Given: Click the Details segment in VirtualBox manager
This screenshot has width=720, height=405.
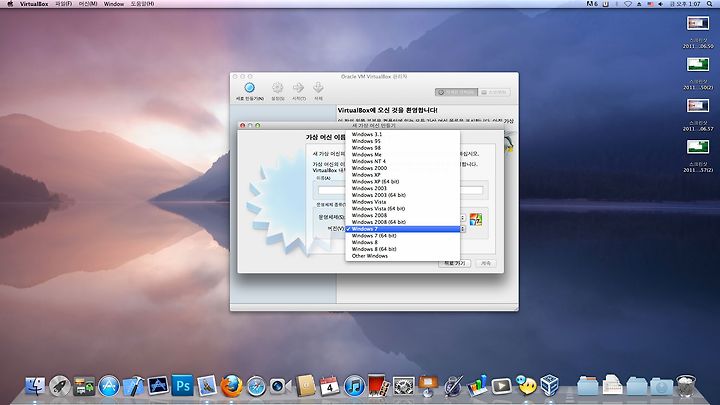Looking at the screenshot, I should [456, 92].
